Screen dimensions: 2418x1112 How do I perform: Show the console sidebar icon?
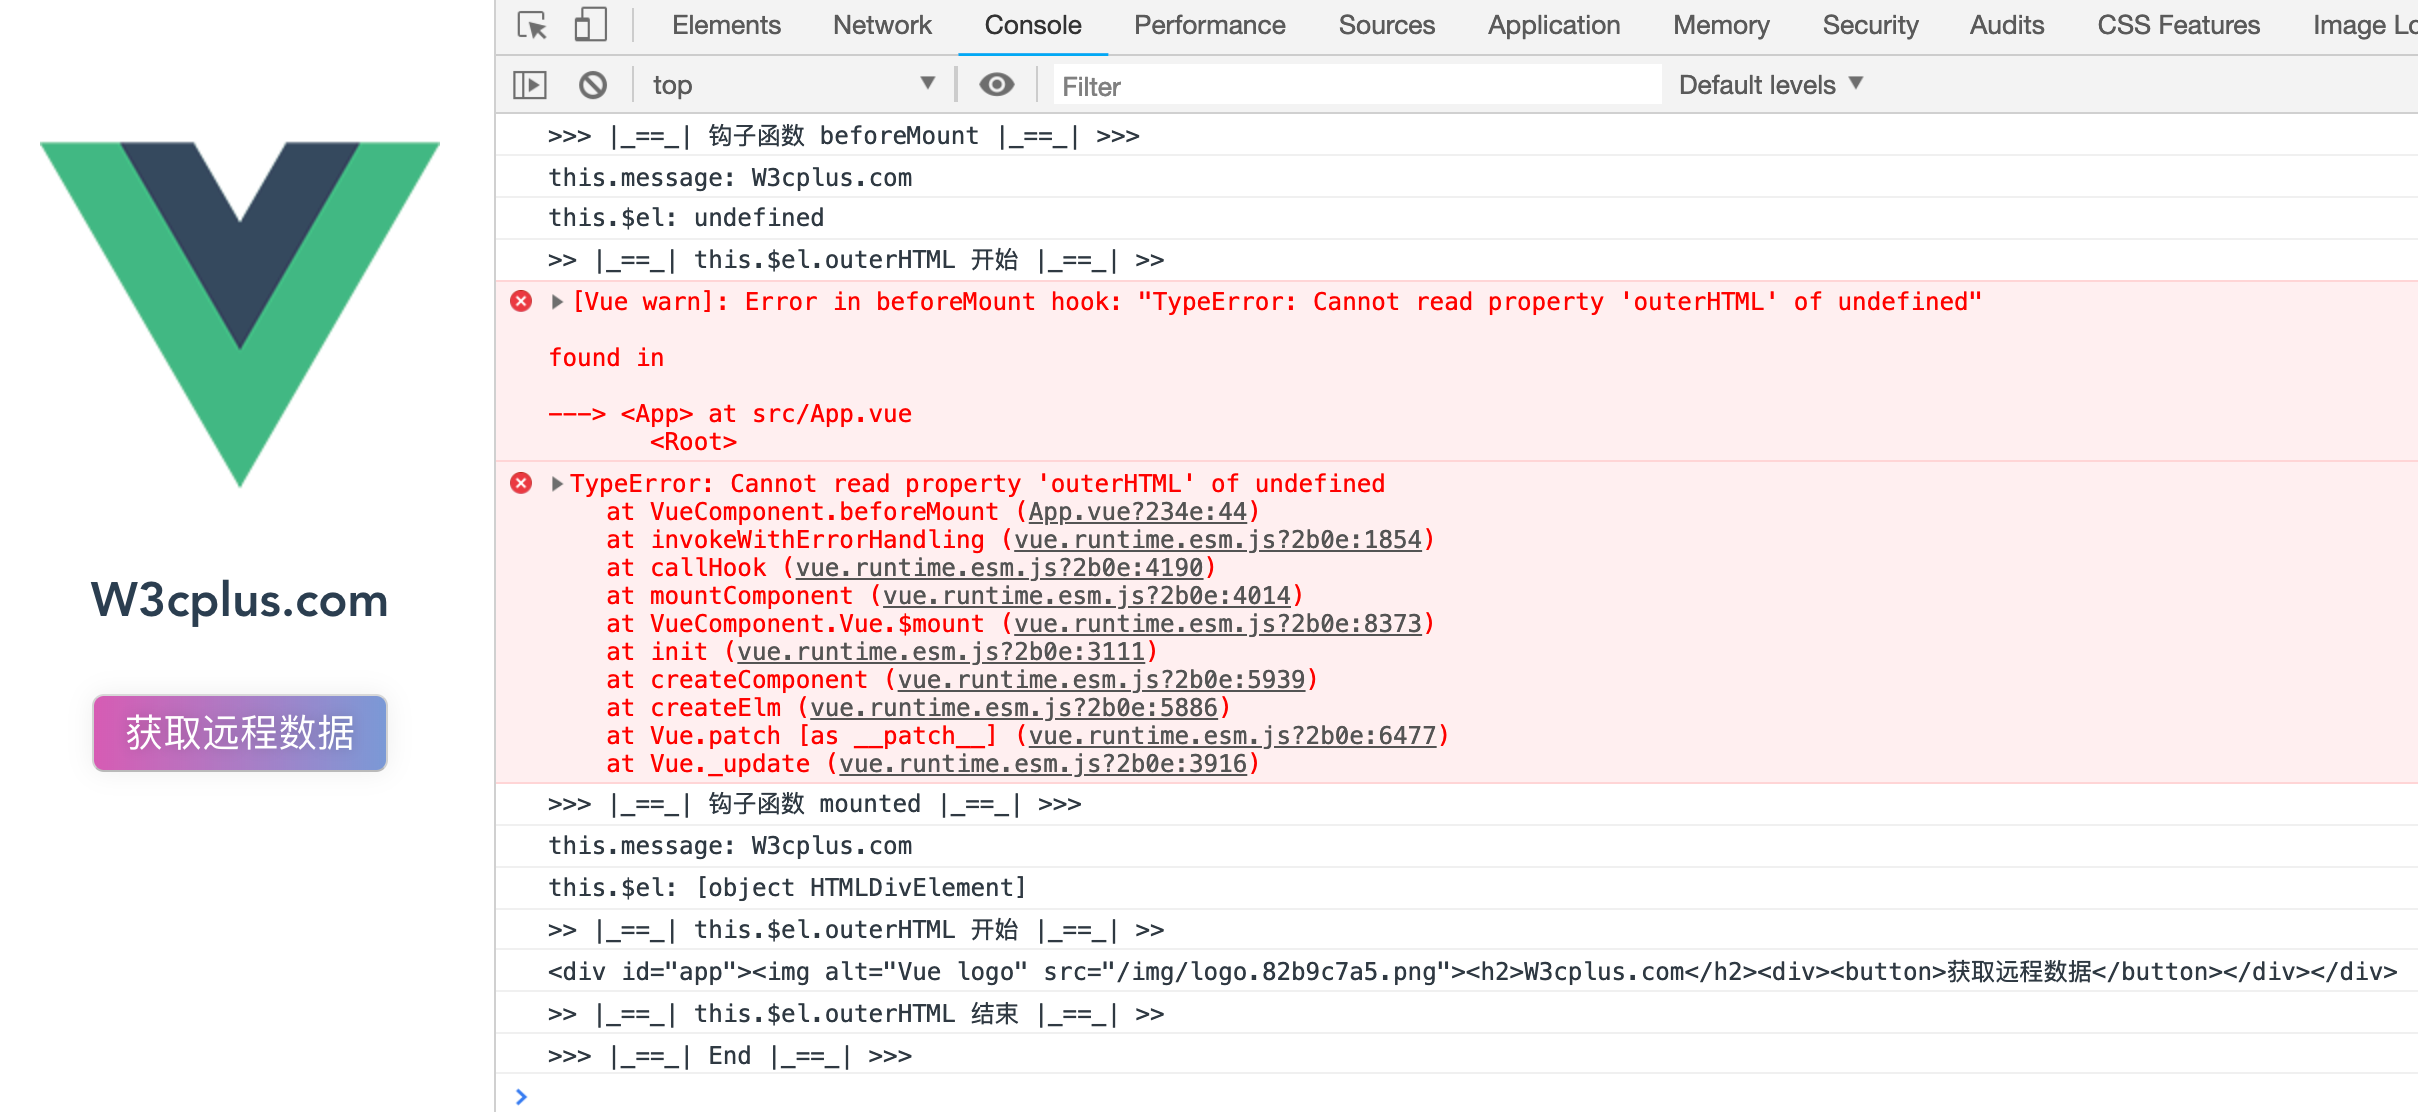coord(530,85)
